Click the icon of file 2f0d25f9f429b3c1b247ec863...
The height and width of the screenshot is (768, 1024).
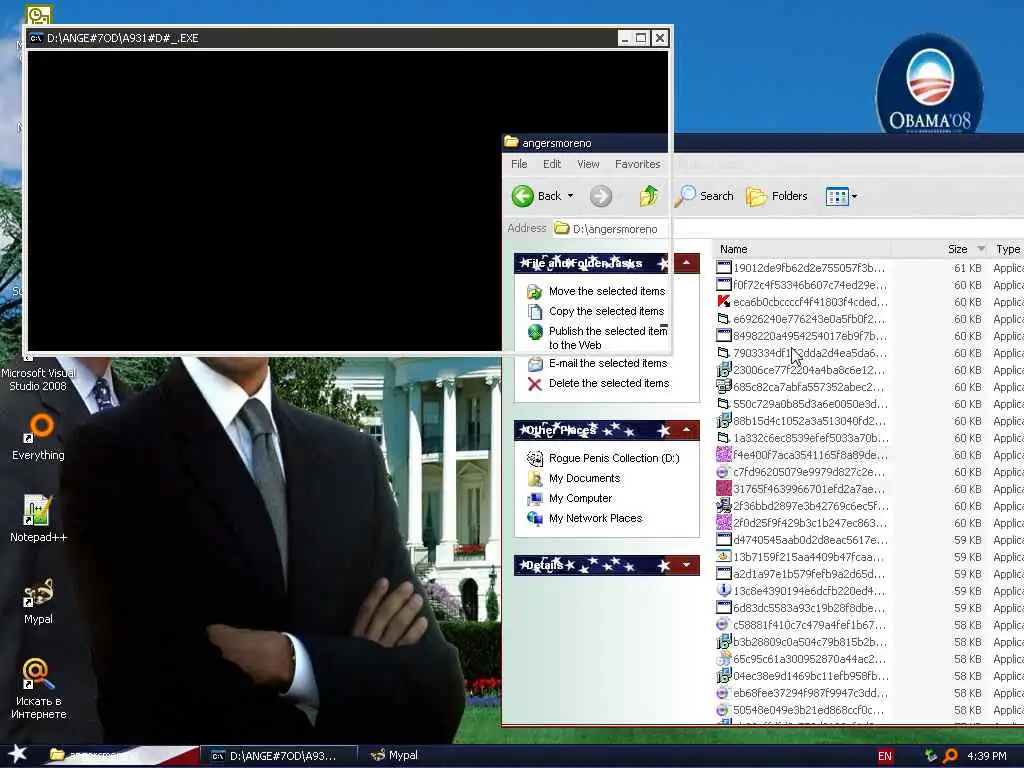click(x=724, y=522)
